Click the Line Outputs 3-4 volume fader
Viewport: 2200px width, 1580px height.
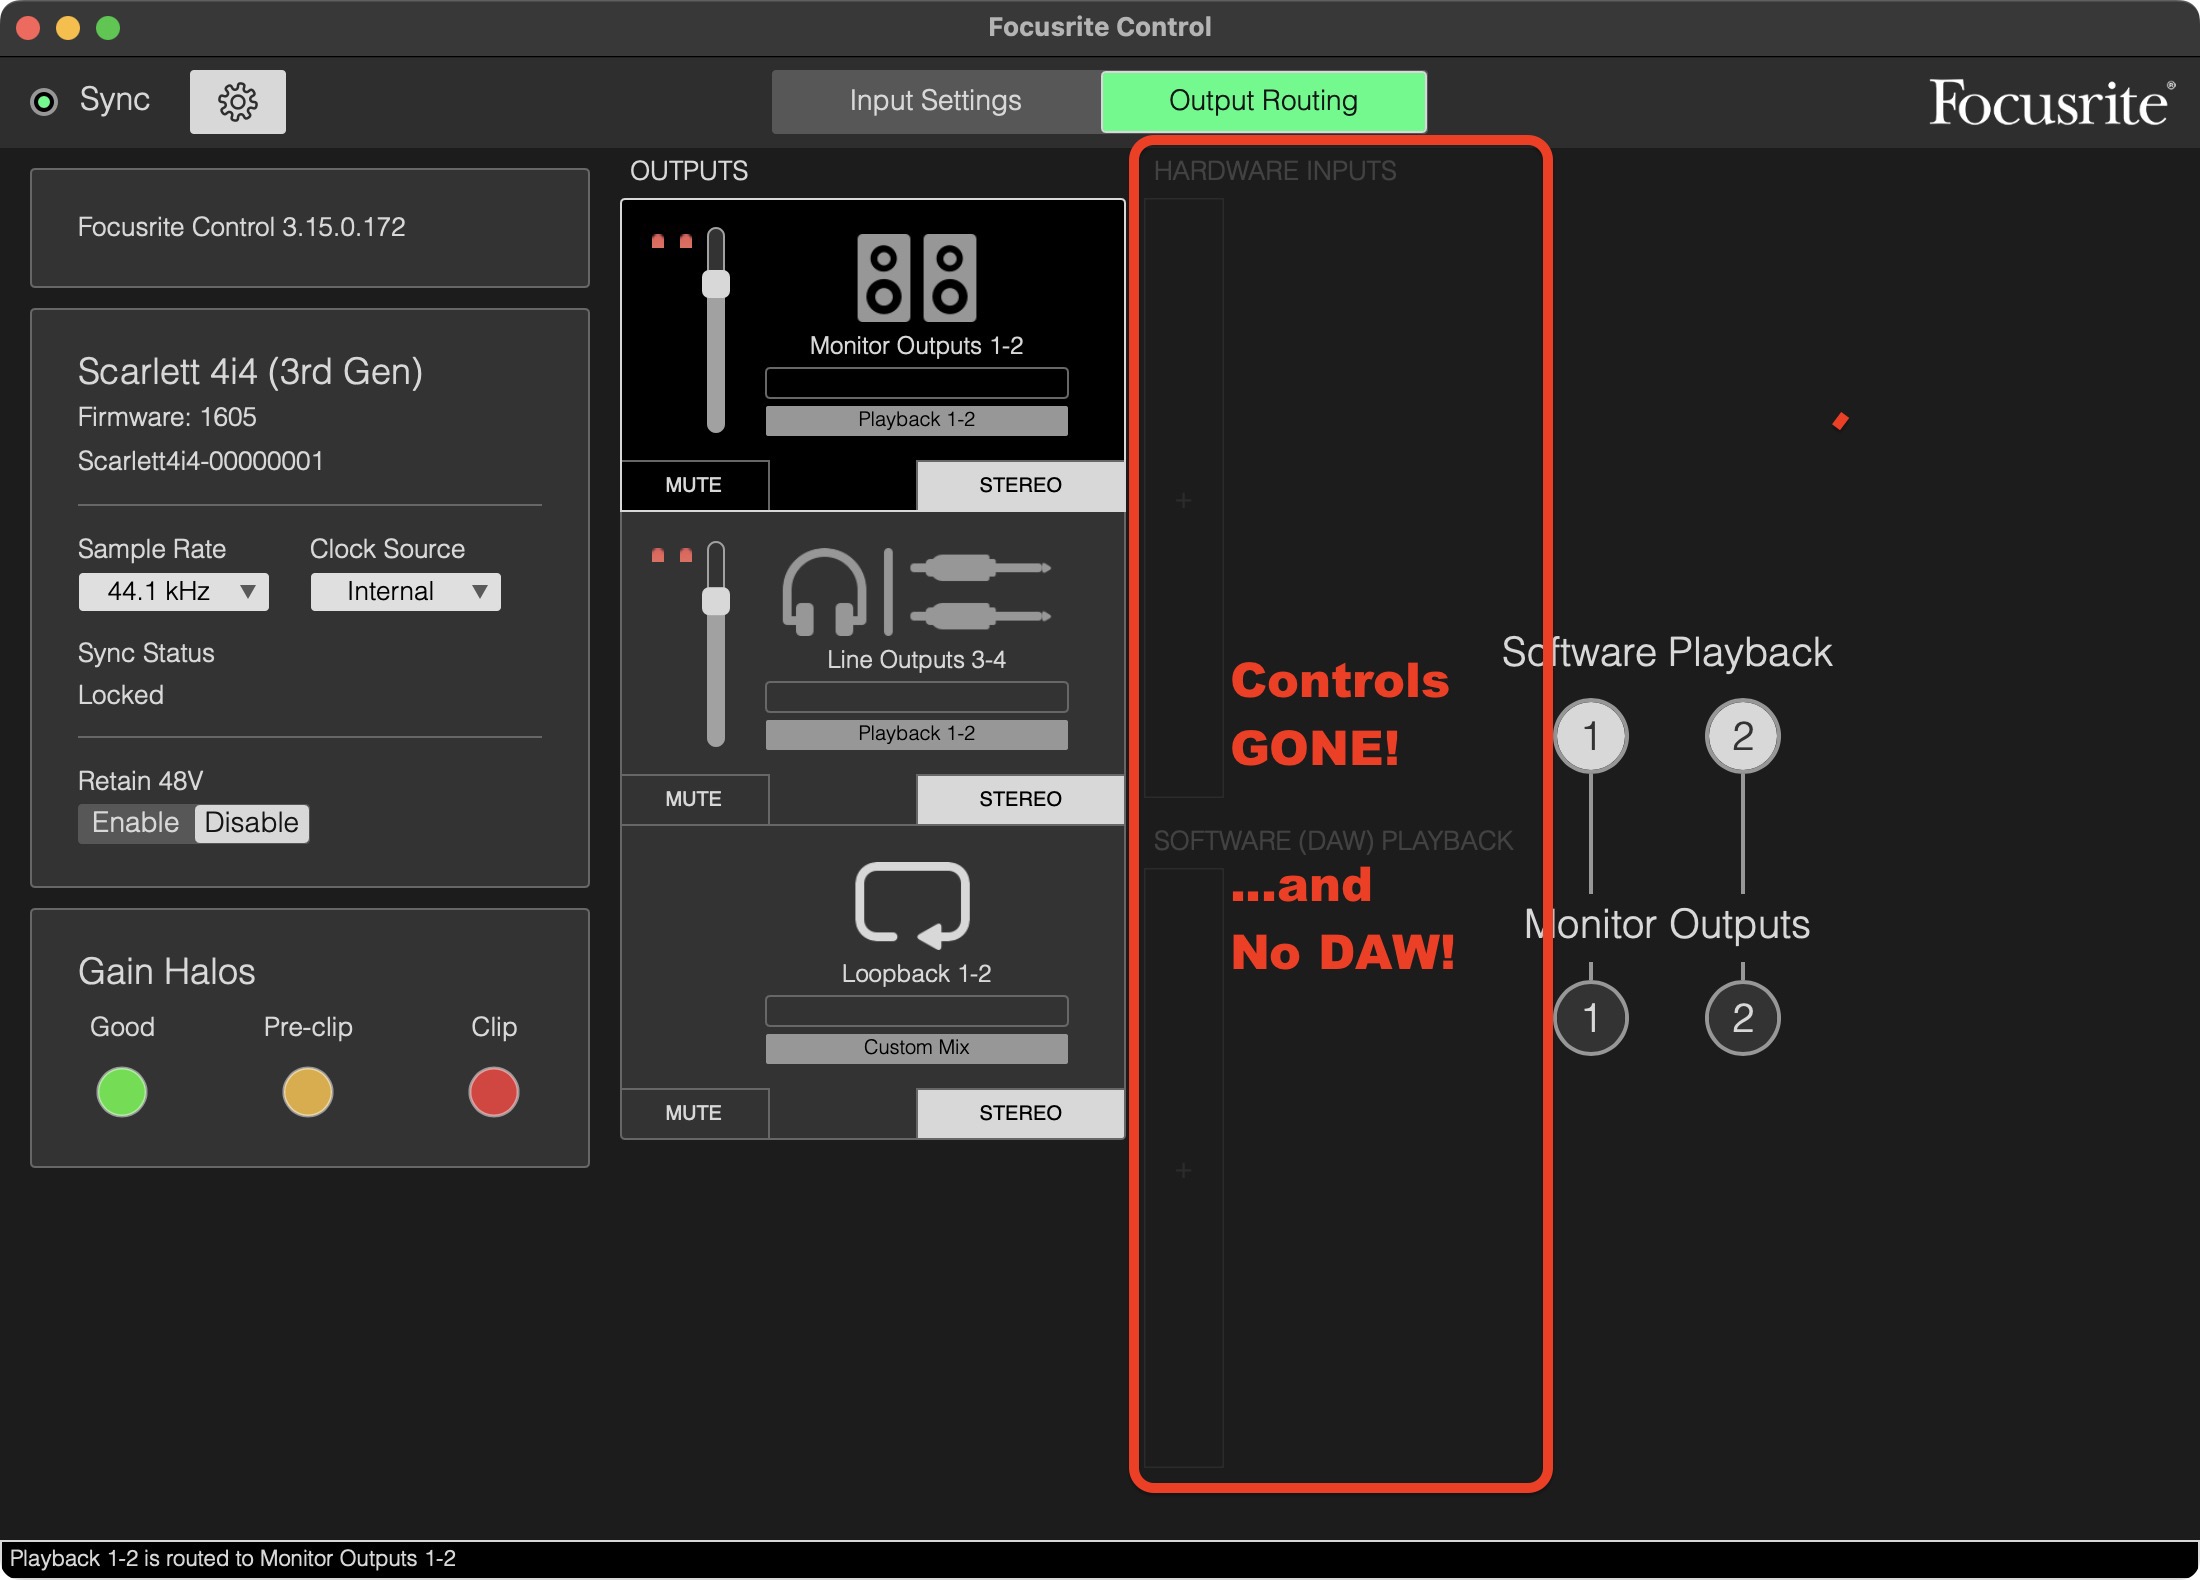click(x=716, y=601)
